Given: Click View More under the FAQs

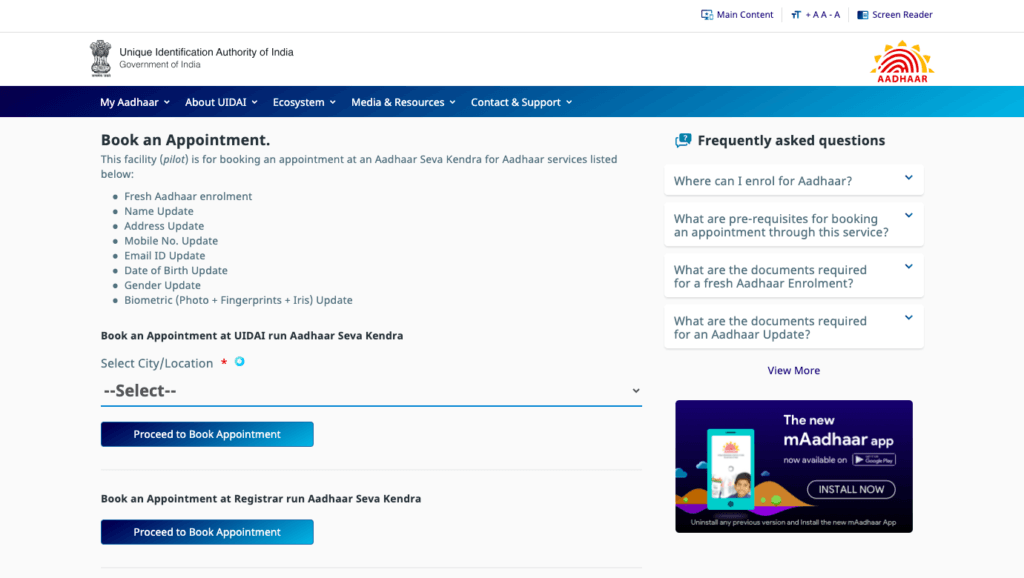Looking at the screenshot, I should point(793,370).
